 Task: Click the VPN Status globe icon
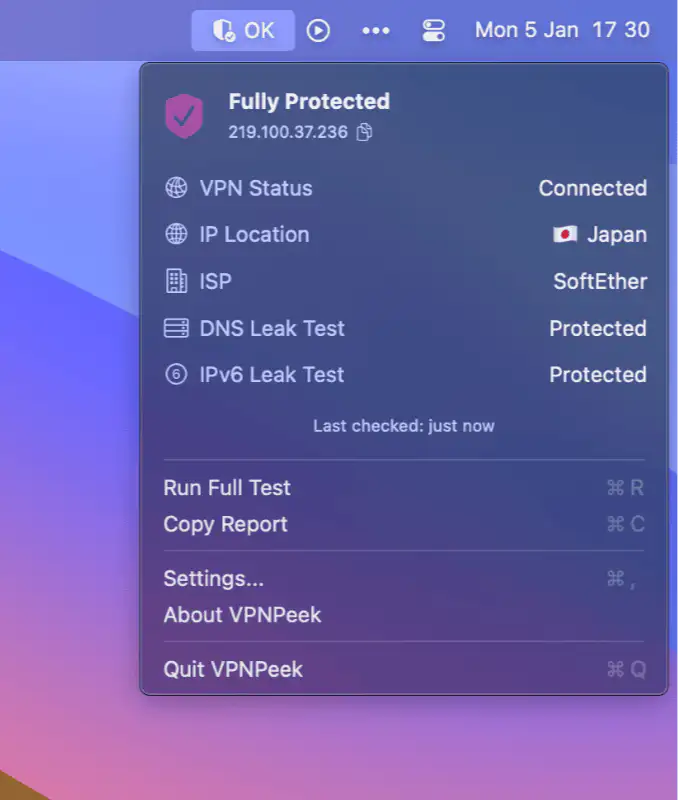176,188
